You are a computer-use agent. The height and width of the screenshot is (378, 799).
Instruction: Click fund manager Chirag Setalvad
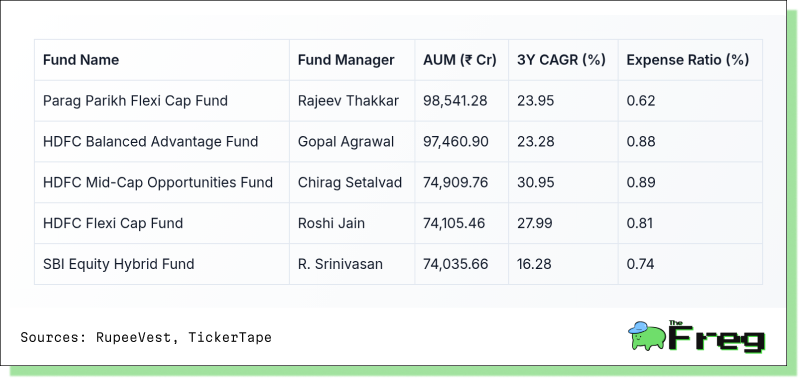click(350, 182)
